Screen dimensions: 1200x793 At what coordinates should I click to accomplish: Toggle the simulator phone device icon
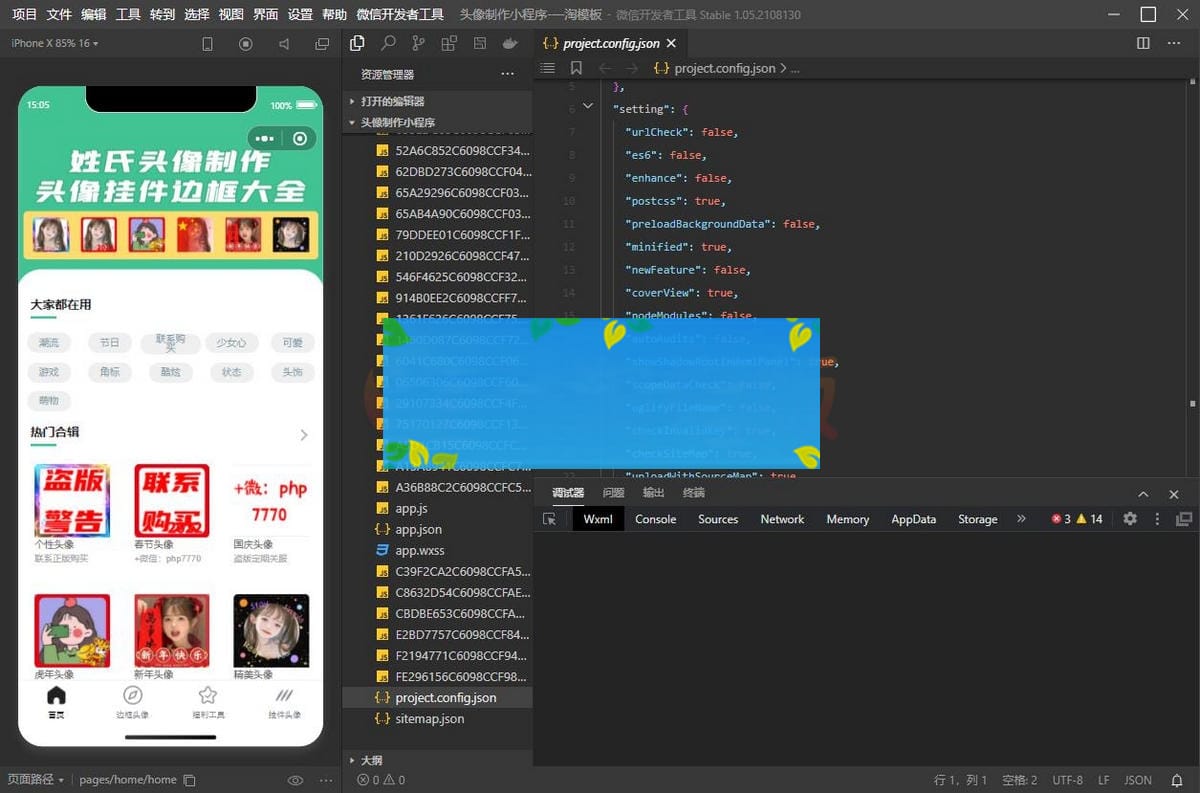208,44
